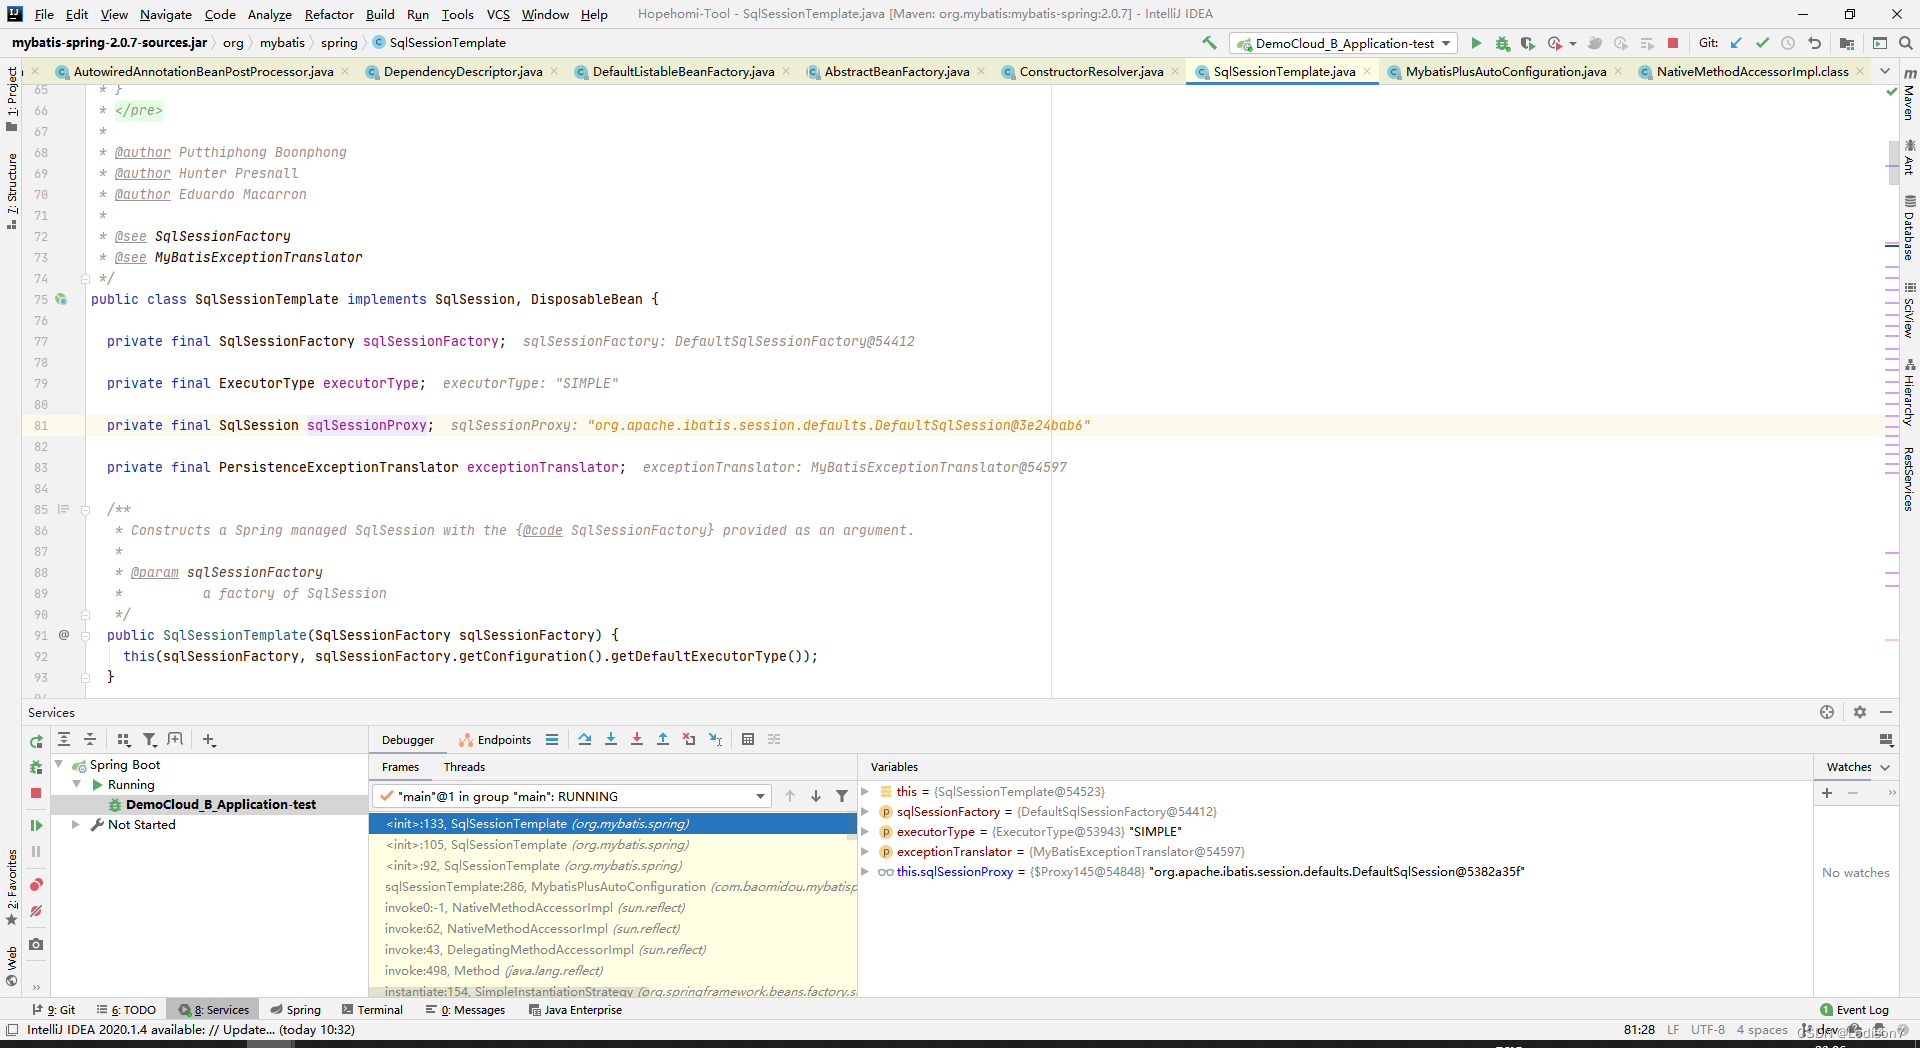The height and width of the screenshot is (1048, 1920).
Task: Open Search Everywhere with the magnifier icon
Action: [1906, 43]
